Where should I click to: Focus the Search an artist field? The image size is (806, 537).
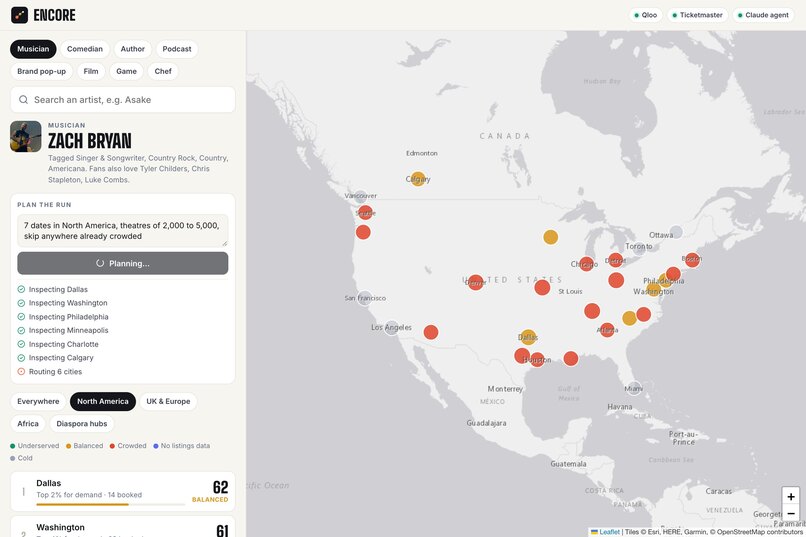(x=123, y=100)
